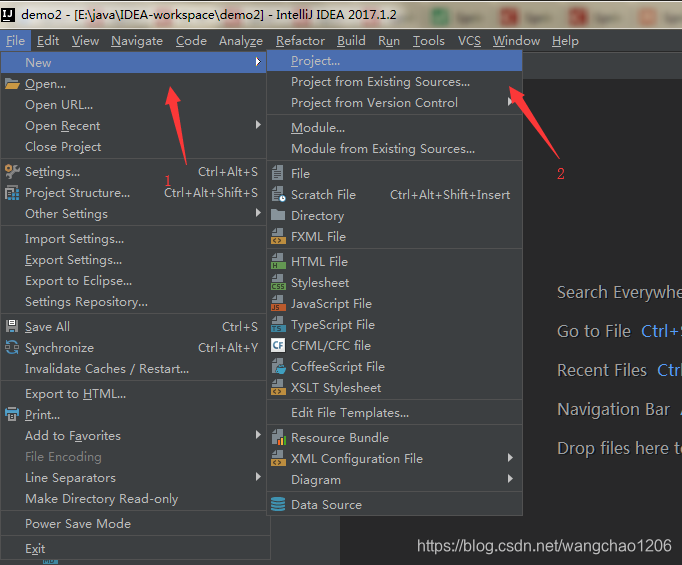Select Export Settings...
The height and width of the screenshot is (565, 682).
point(134,260)
